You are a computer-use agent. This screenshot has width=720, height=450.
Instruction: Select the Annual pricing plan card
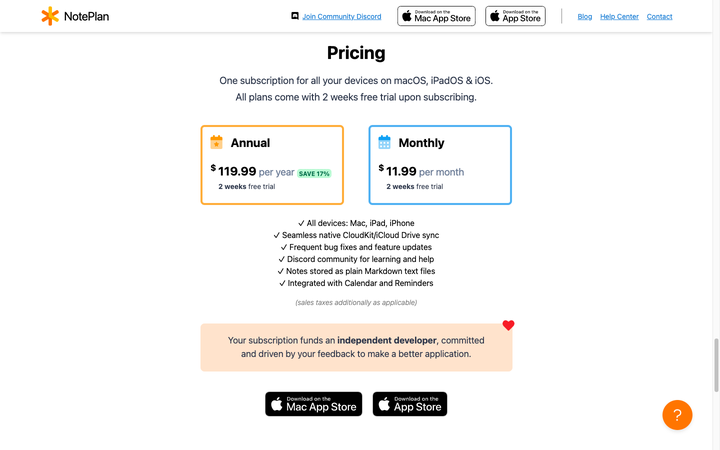point(272,165)
